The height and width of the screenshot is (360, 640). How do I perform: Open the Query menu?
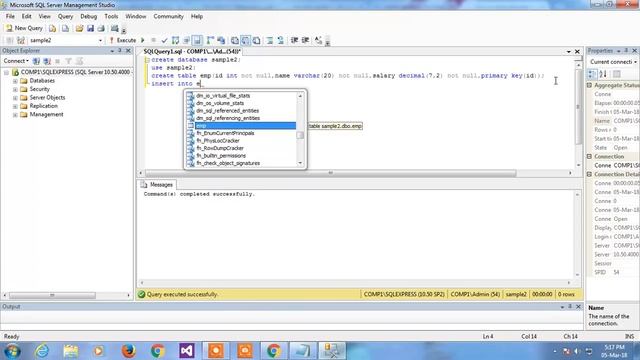point(65,16)
